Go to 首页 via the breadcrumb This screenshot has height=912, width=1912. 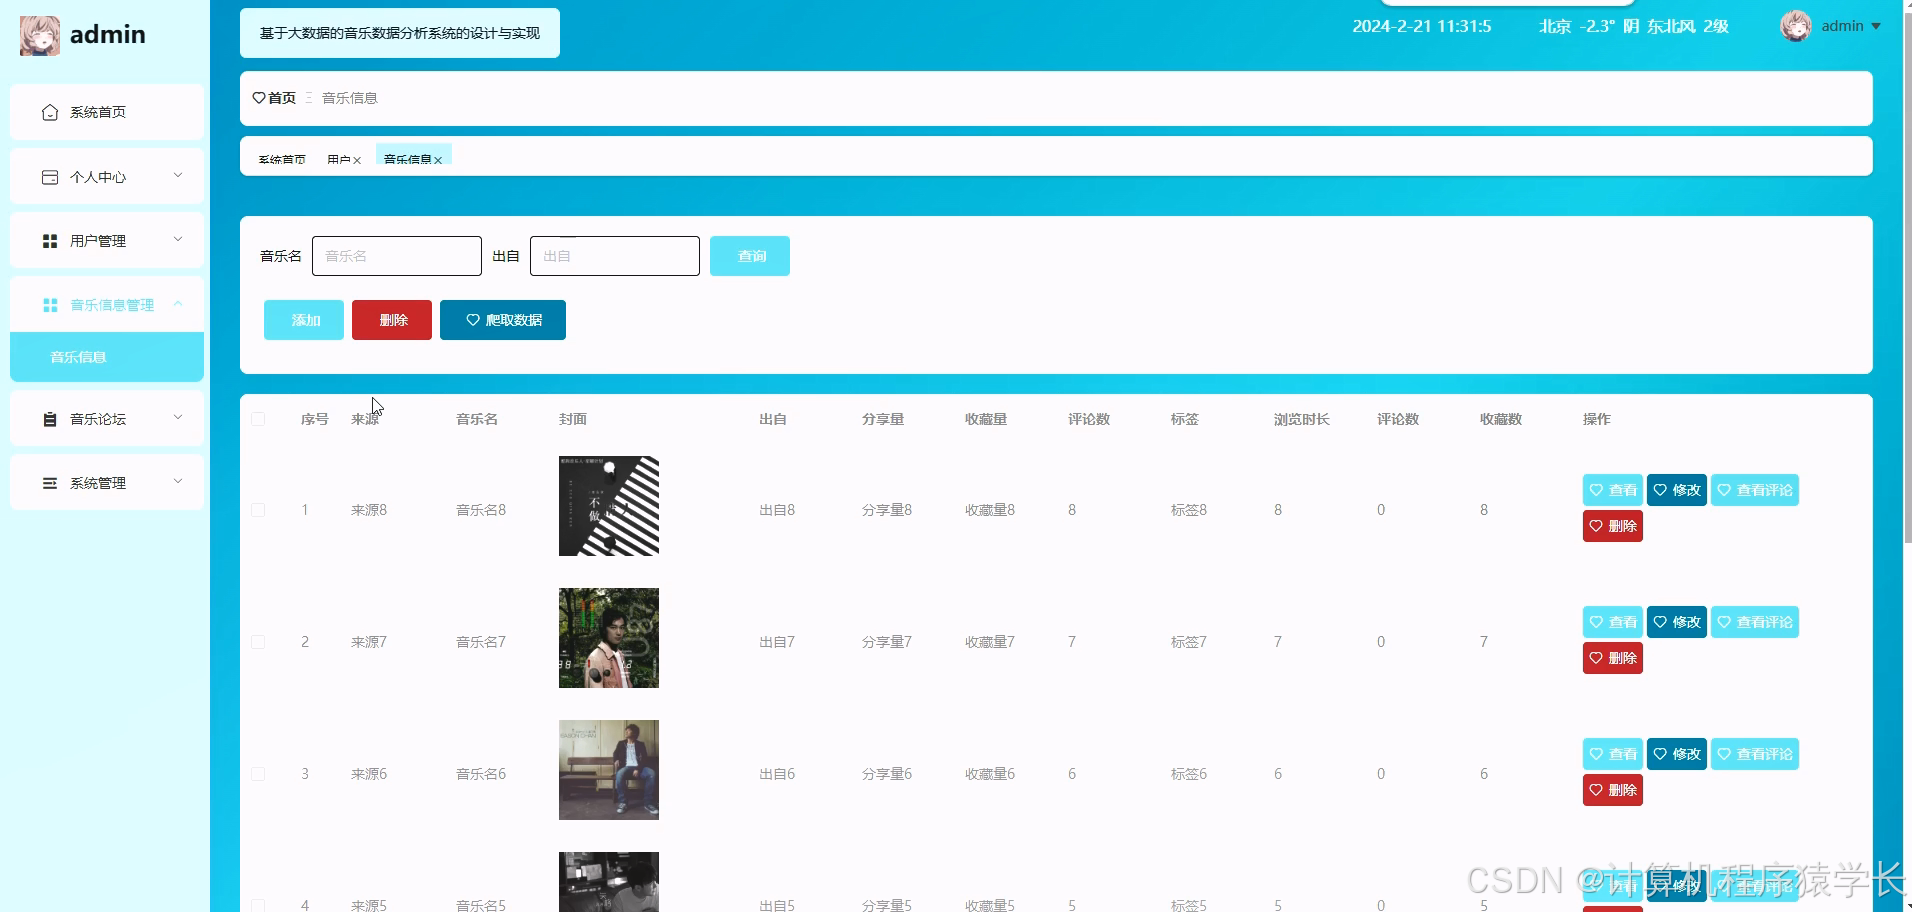pyautogui.click(x=282, y=98)
